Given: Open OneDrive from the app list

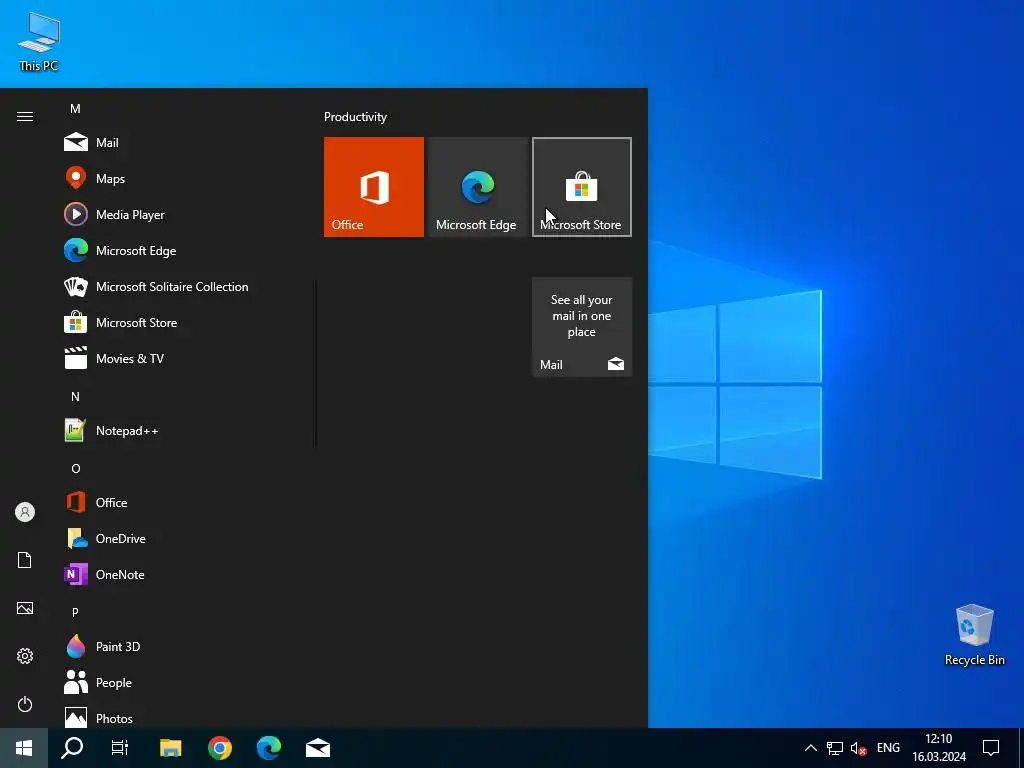Looking at the screenshot, I should click(x=185, y=538).
